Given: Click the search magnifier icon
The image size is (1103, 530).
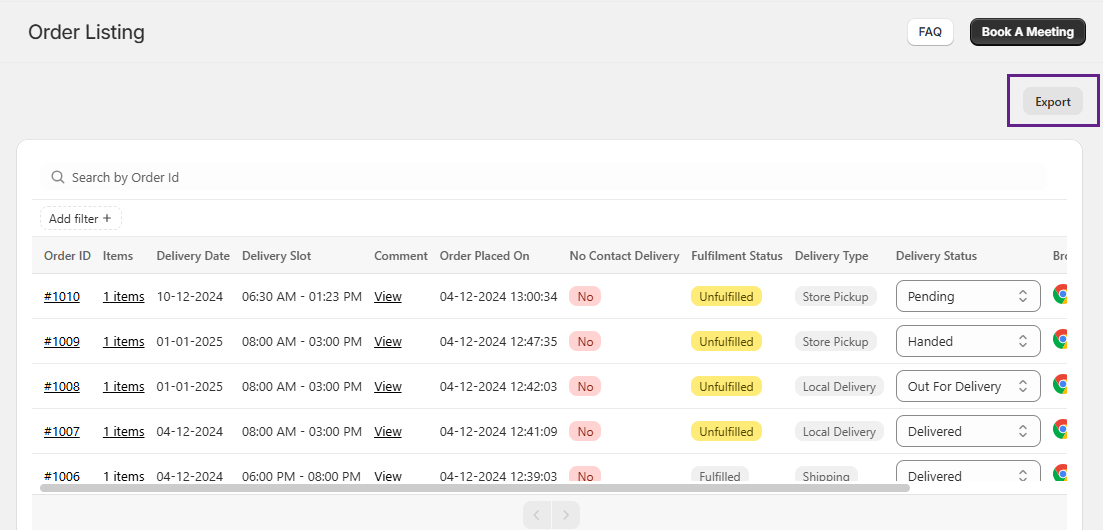Looking at the screenshot, I should coord(58,177).
